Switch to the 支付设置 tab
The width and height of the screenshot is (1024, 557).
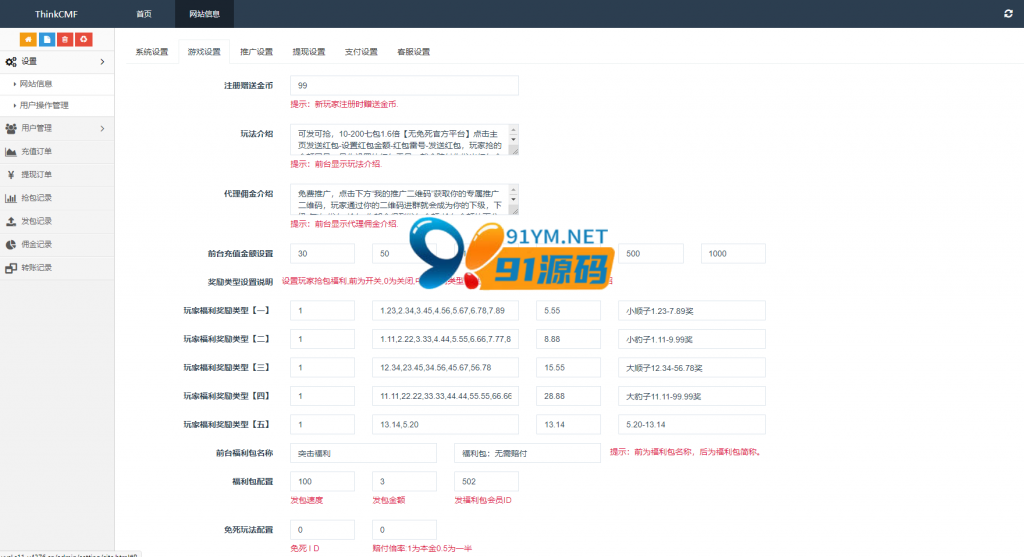(x=361, y=52)
